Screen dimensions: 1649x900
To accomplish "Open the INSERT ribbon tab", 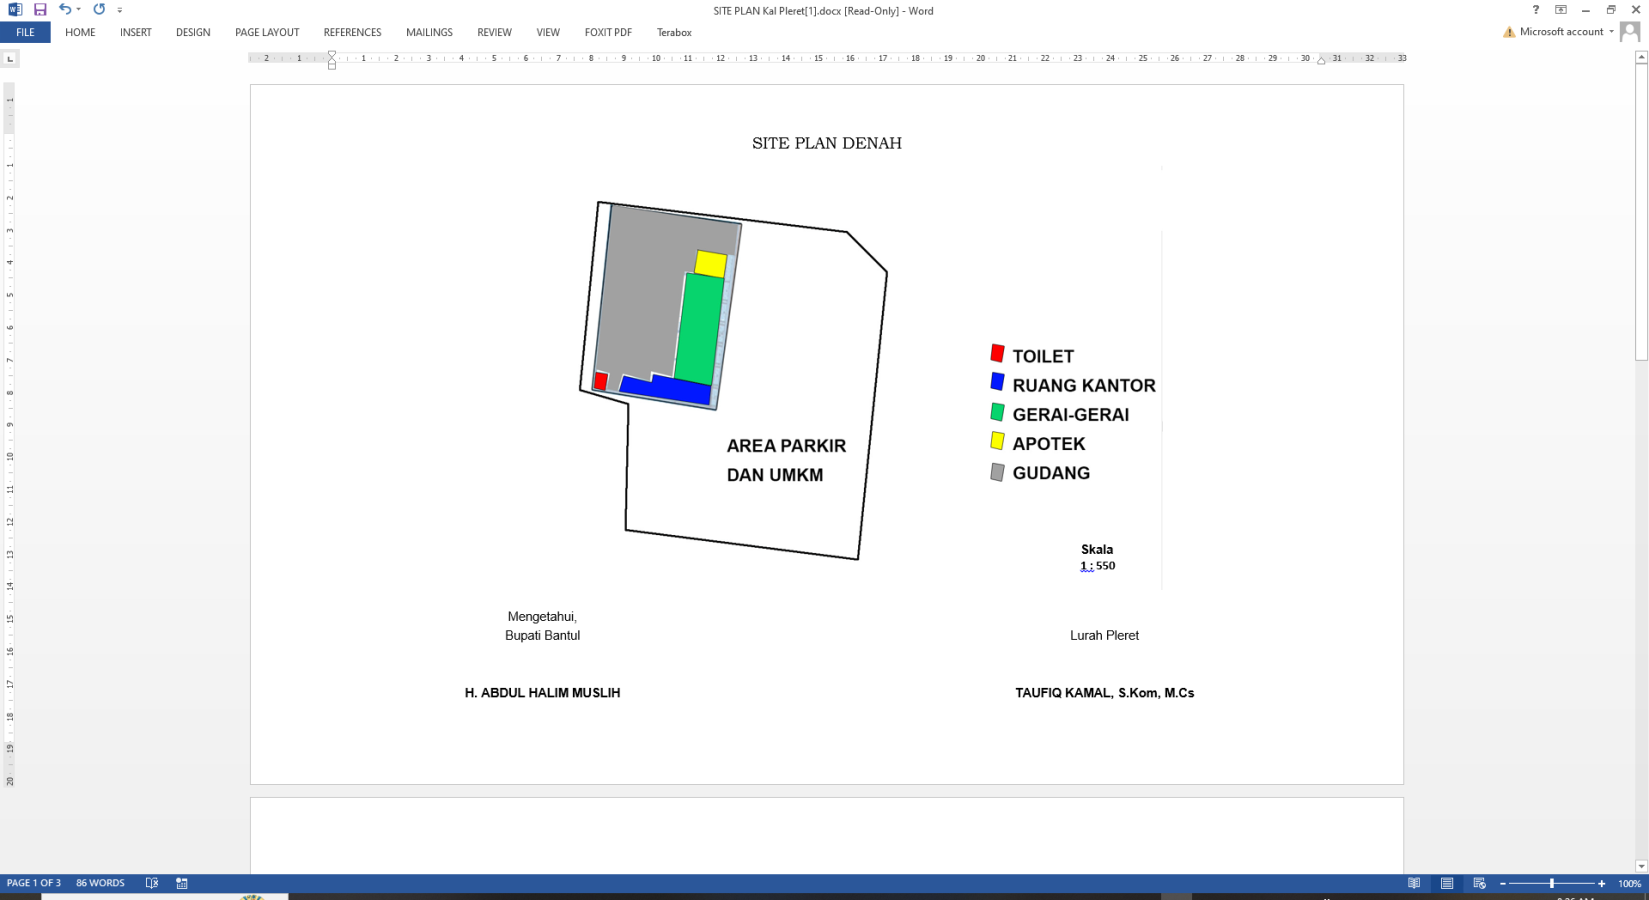I will tap(135, 32).
